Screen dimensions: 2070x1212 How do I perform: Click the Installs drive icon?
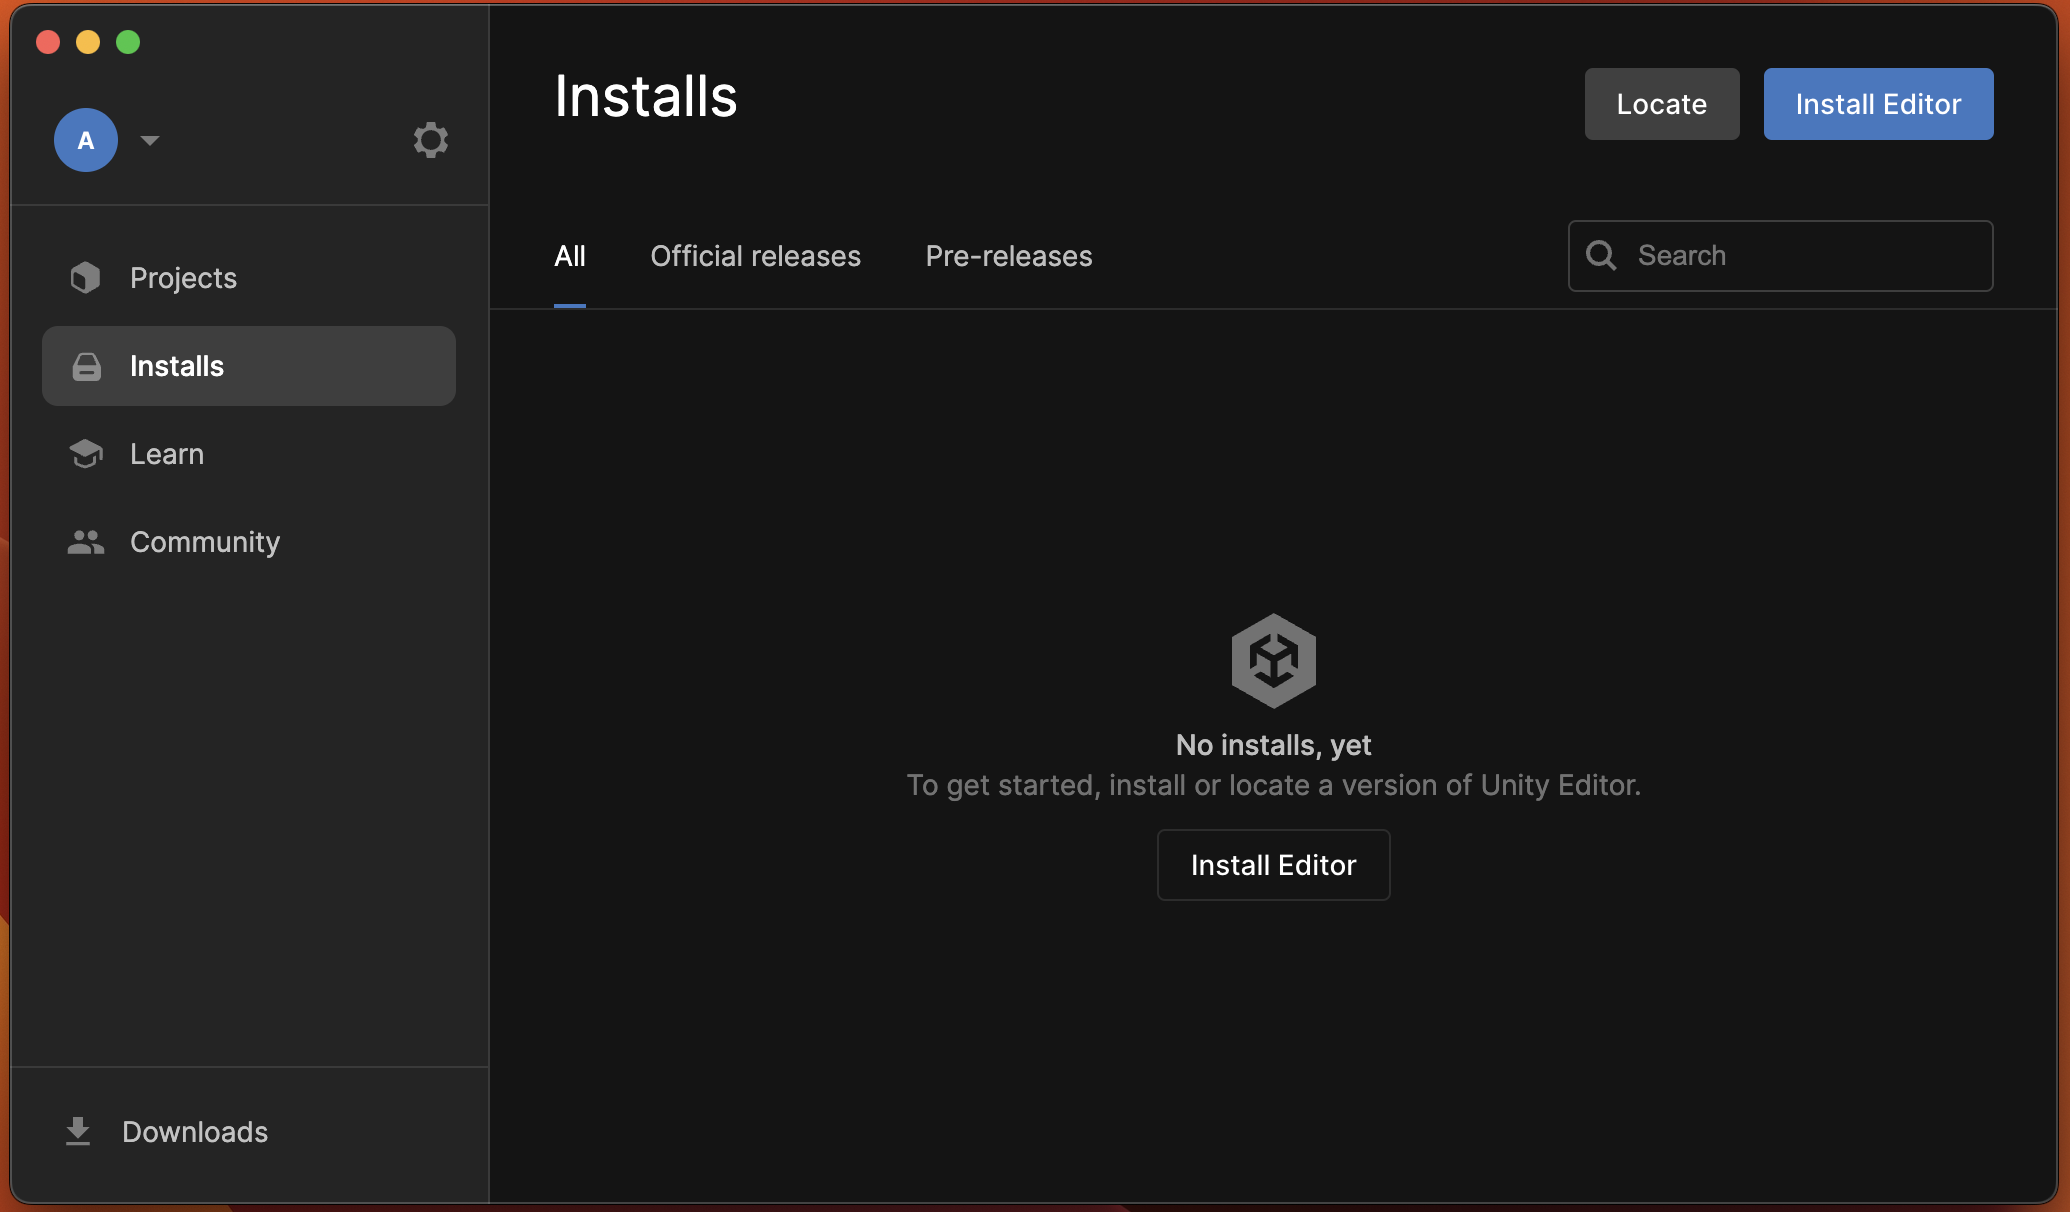click(87, 366)
